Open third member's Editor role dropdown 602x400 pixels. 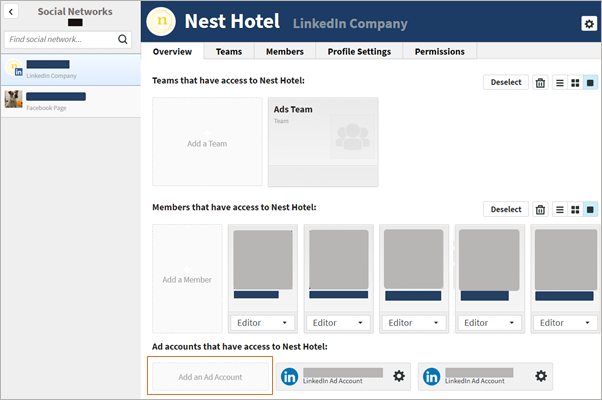point(414,323)
